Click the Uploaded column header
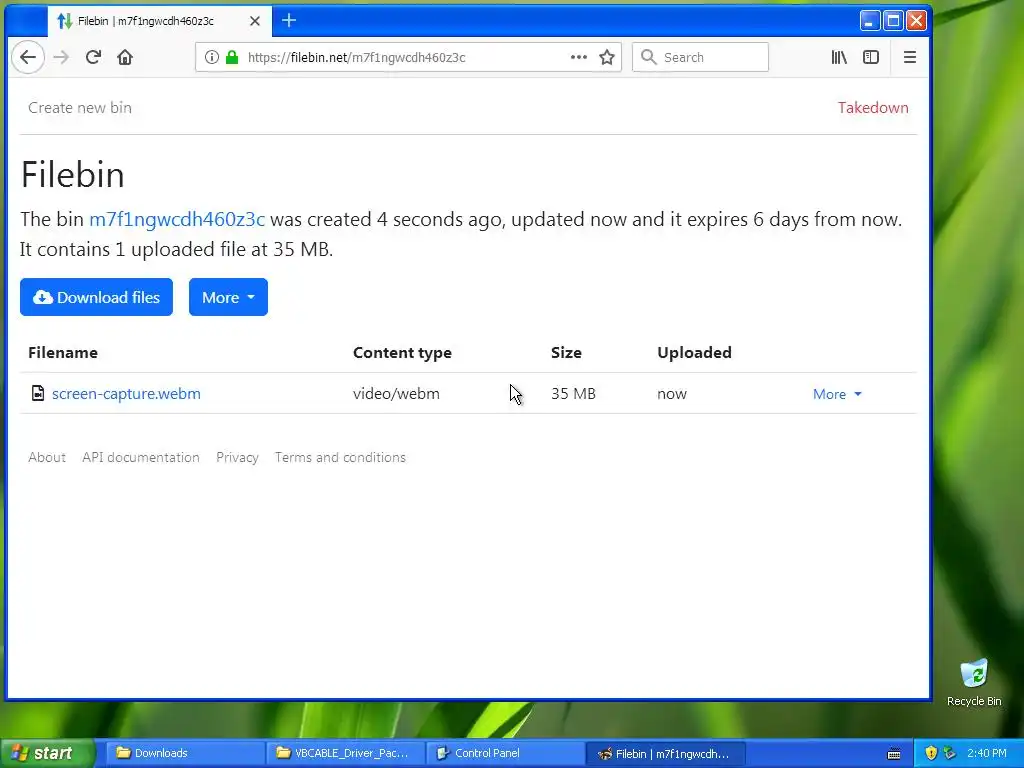Screen dimensions: 1024x768 pos(694,353)
